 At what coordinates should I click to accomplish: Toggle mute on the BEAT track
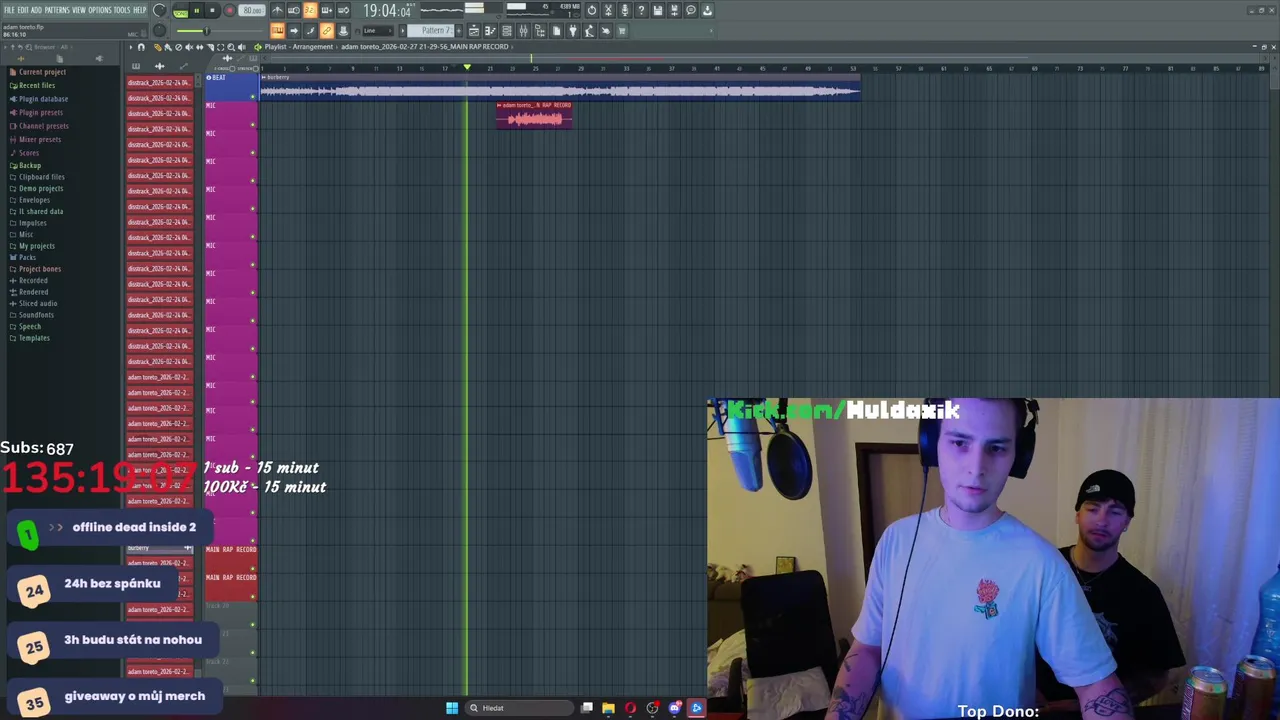tap(253, 97)
